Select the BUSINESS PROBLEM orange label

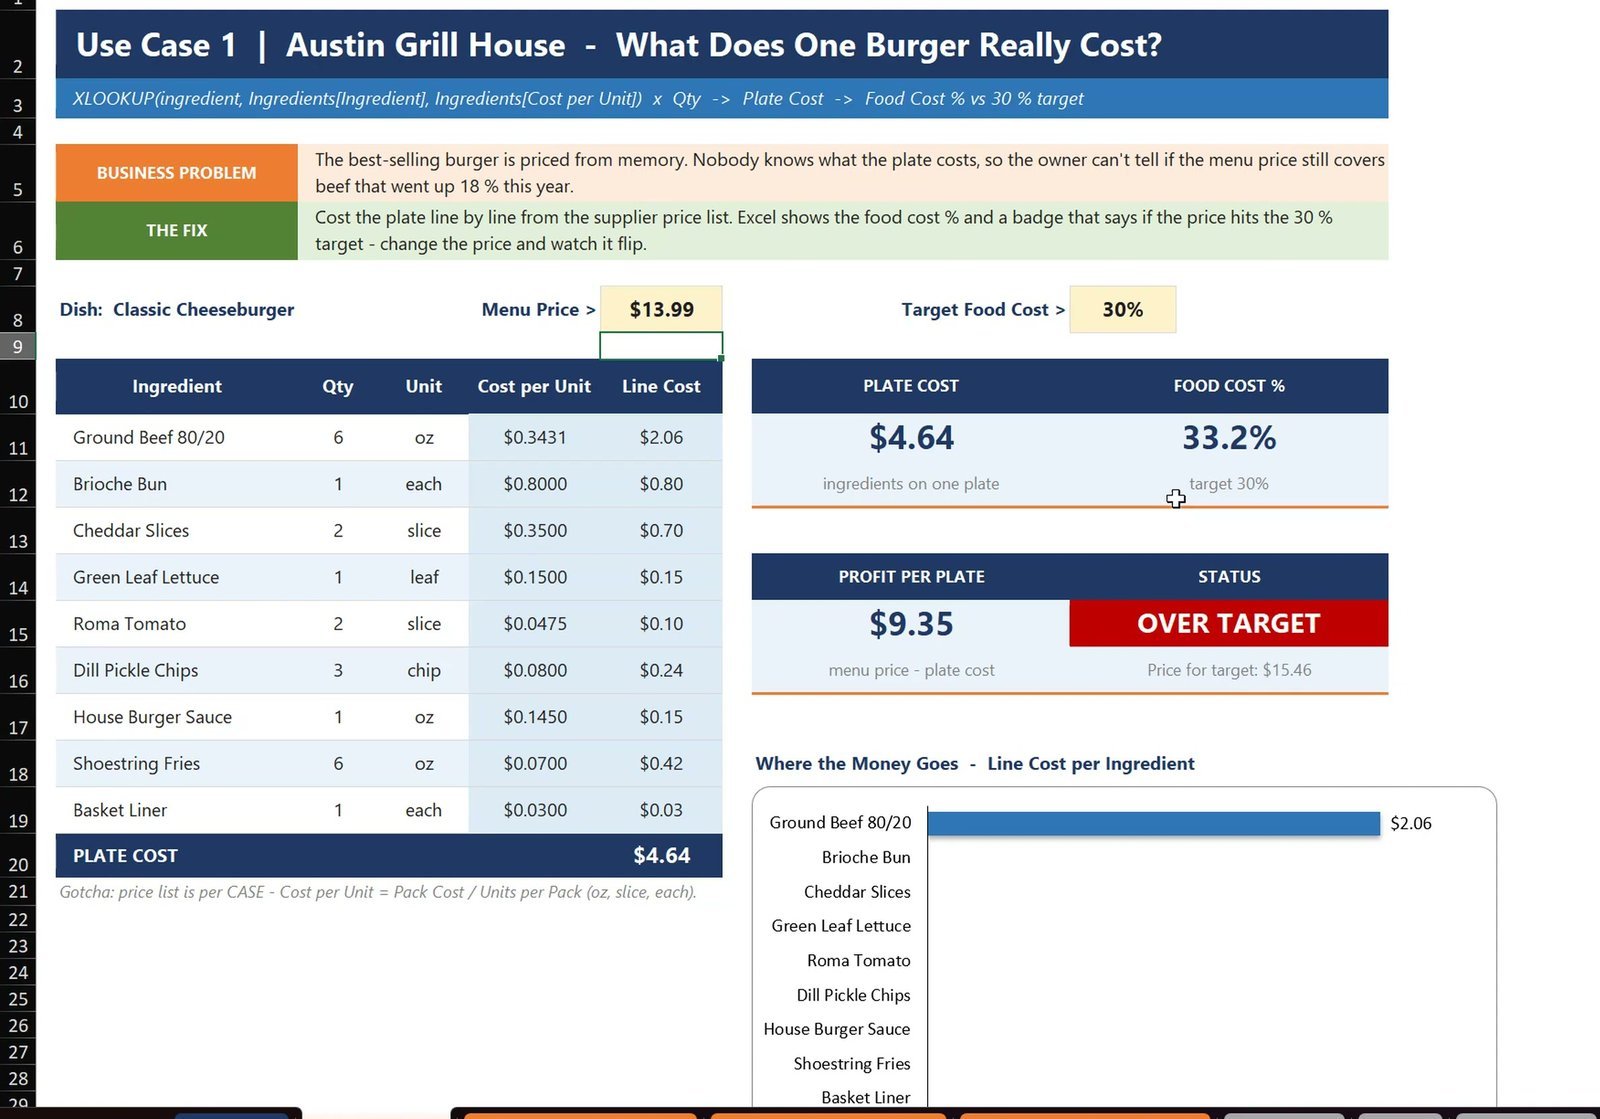point(177,173)
